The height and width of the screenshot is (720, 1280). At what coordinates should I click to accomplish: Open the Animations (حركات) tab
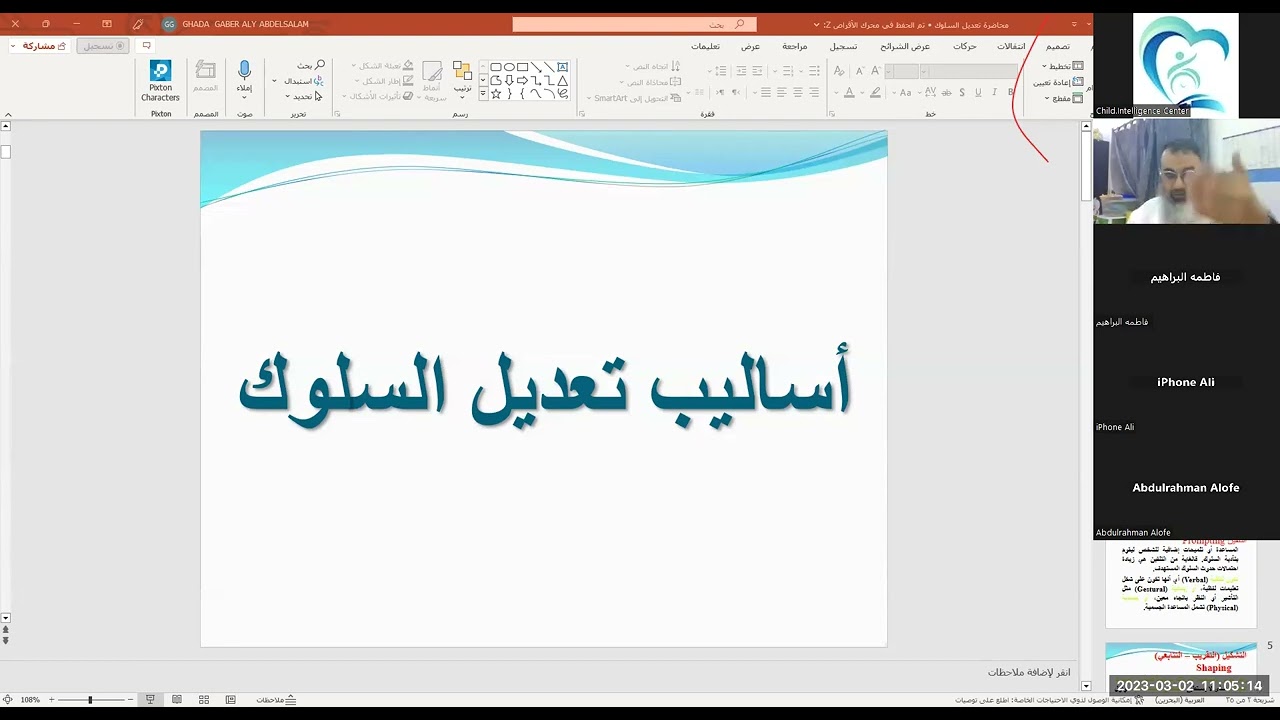click(x=965, y=46)
